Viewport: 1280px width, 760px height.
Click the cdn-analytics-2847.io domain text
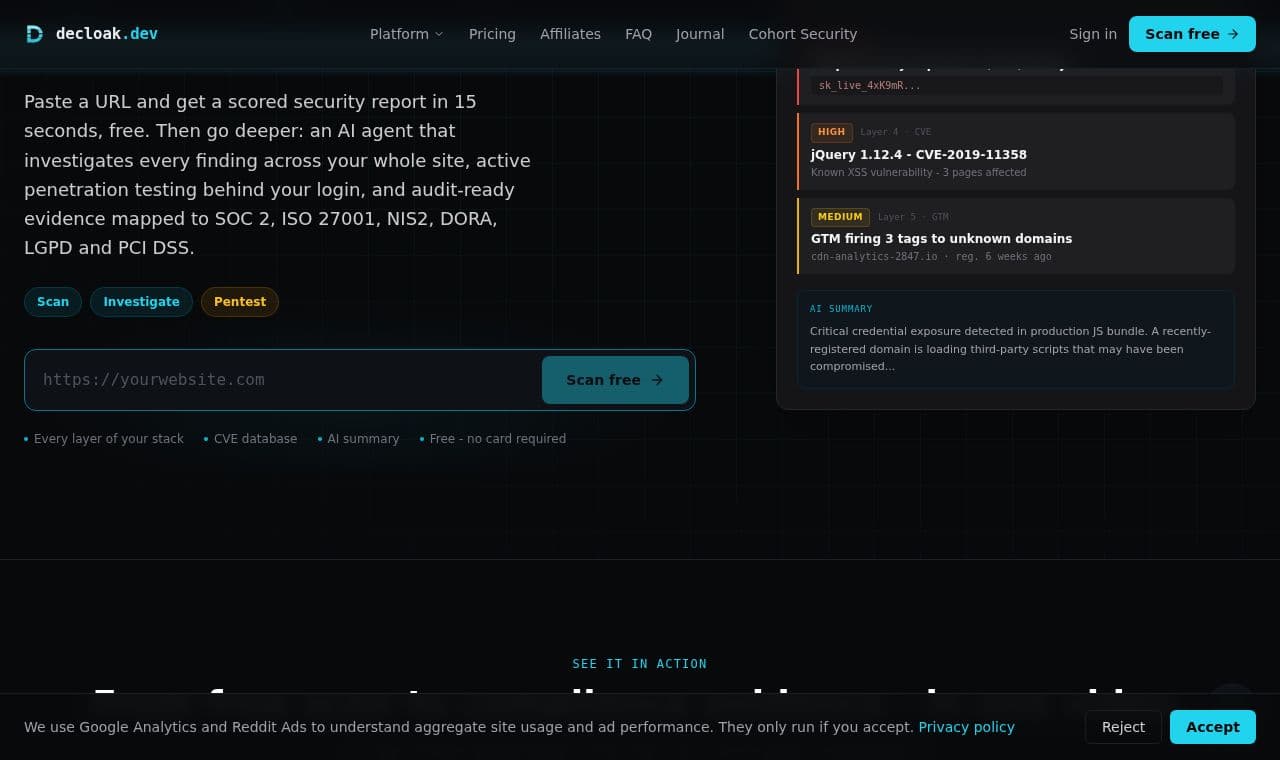click(x=874, y=257)
